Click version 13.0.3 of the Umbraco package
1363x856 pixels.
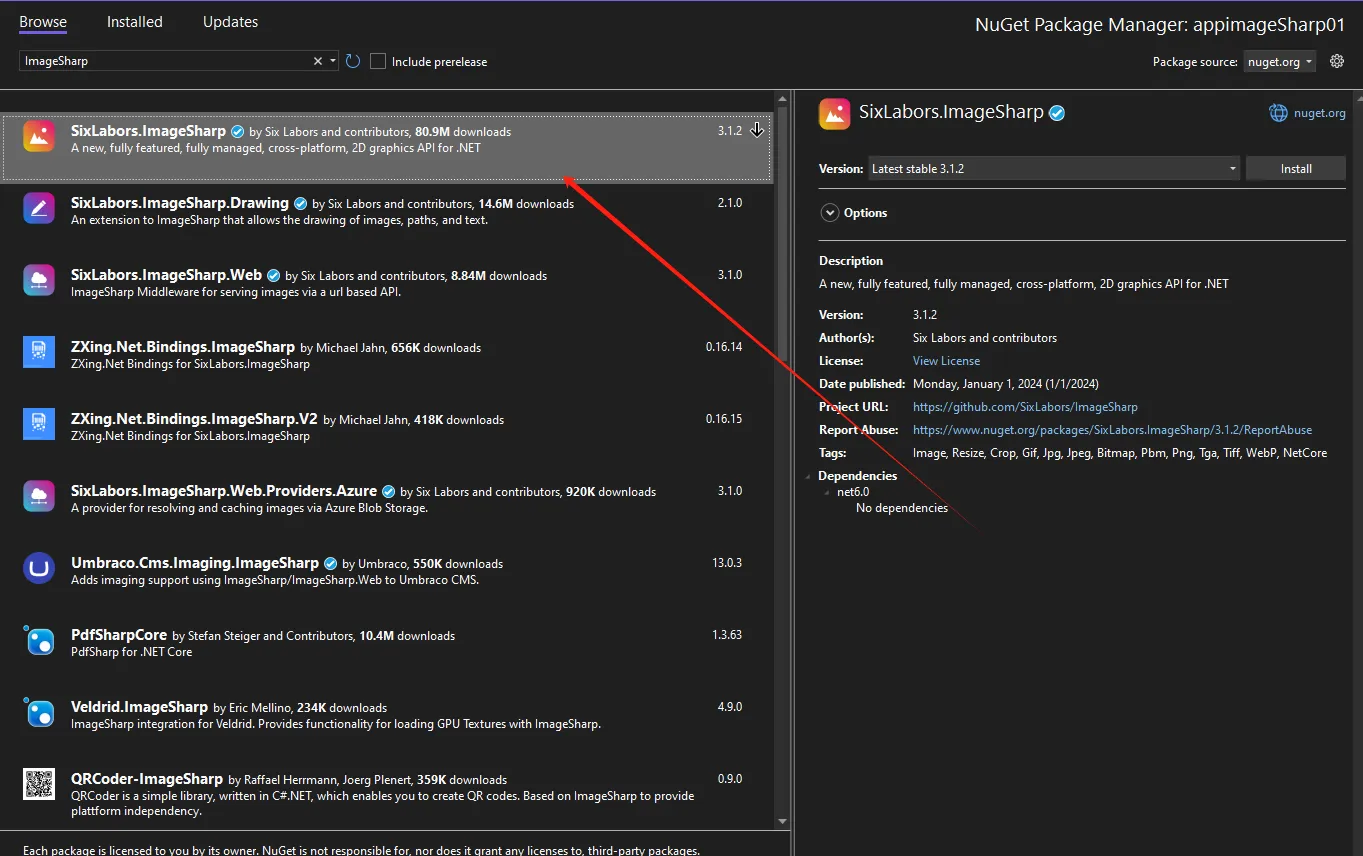click(727, 563)
